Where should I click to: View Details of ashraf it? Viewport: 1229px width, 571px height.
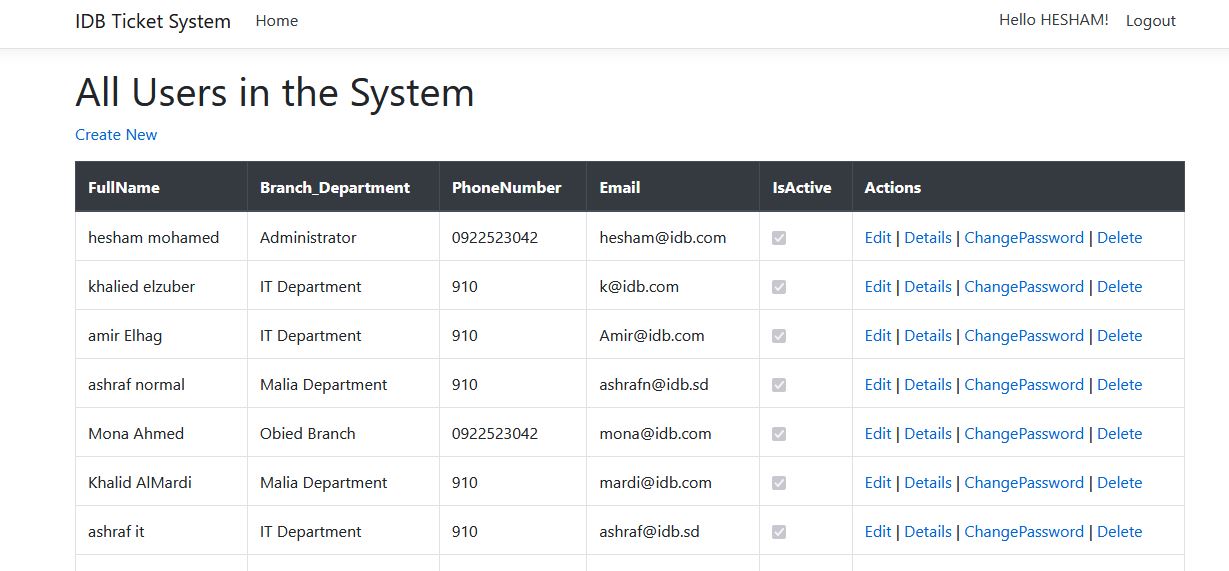click(928, 532)
